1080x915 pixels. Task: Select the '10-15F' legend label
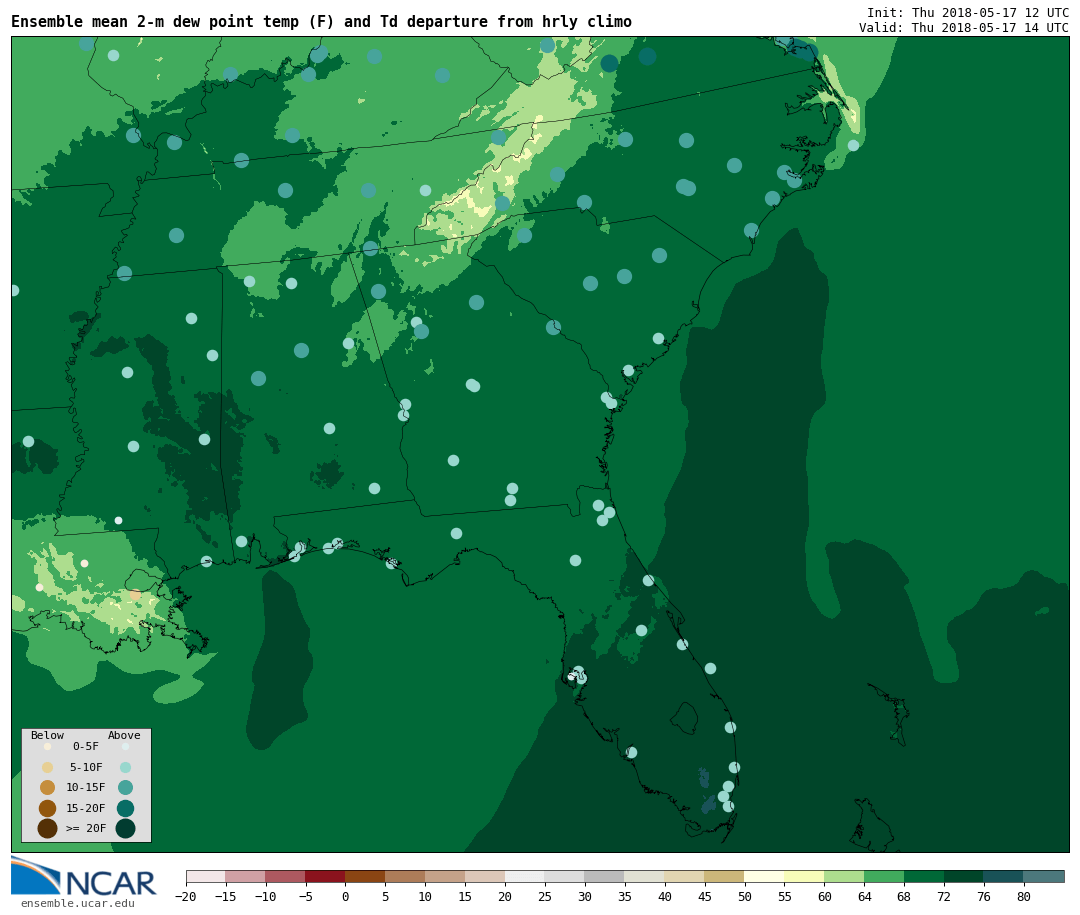(x=86, y=787)
